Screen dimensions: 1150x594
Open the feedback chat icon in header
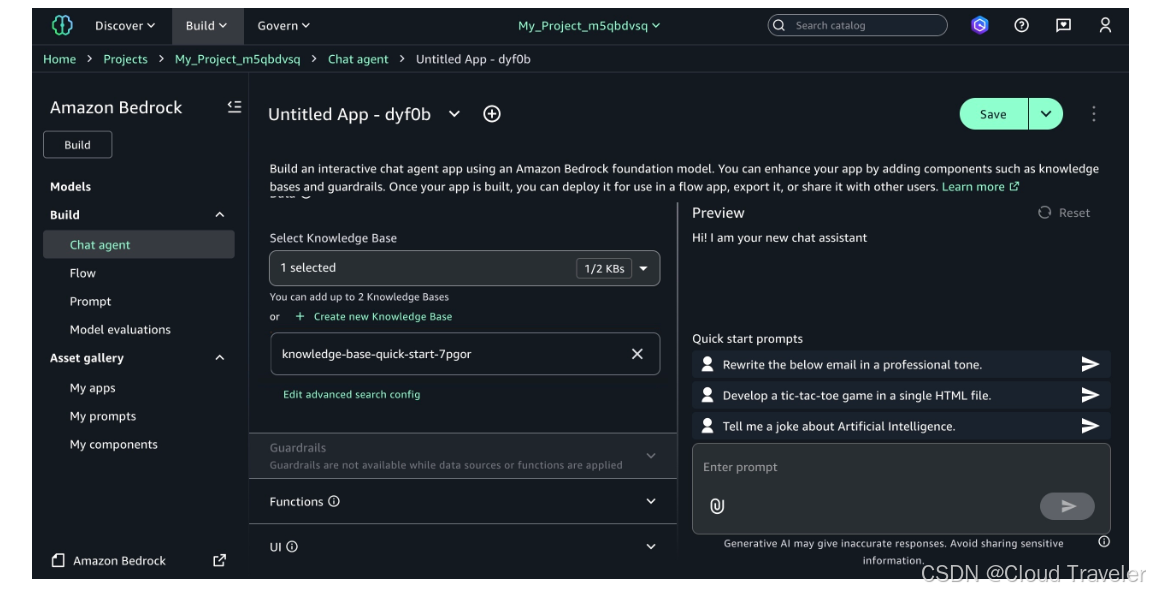[1063, 26]
